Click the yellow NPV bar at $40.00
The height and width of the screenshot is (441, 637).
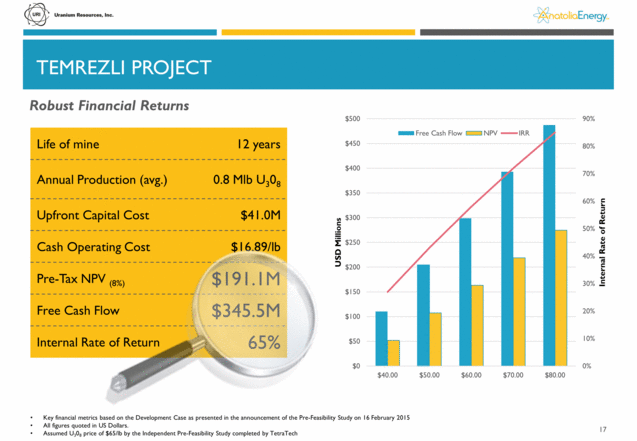[x=394, y=353]
